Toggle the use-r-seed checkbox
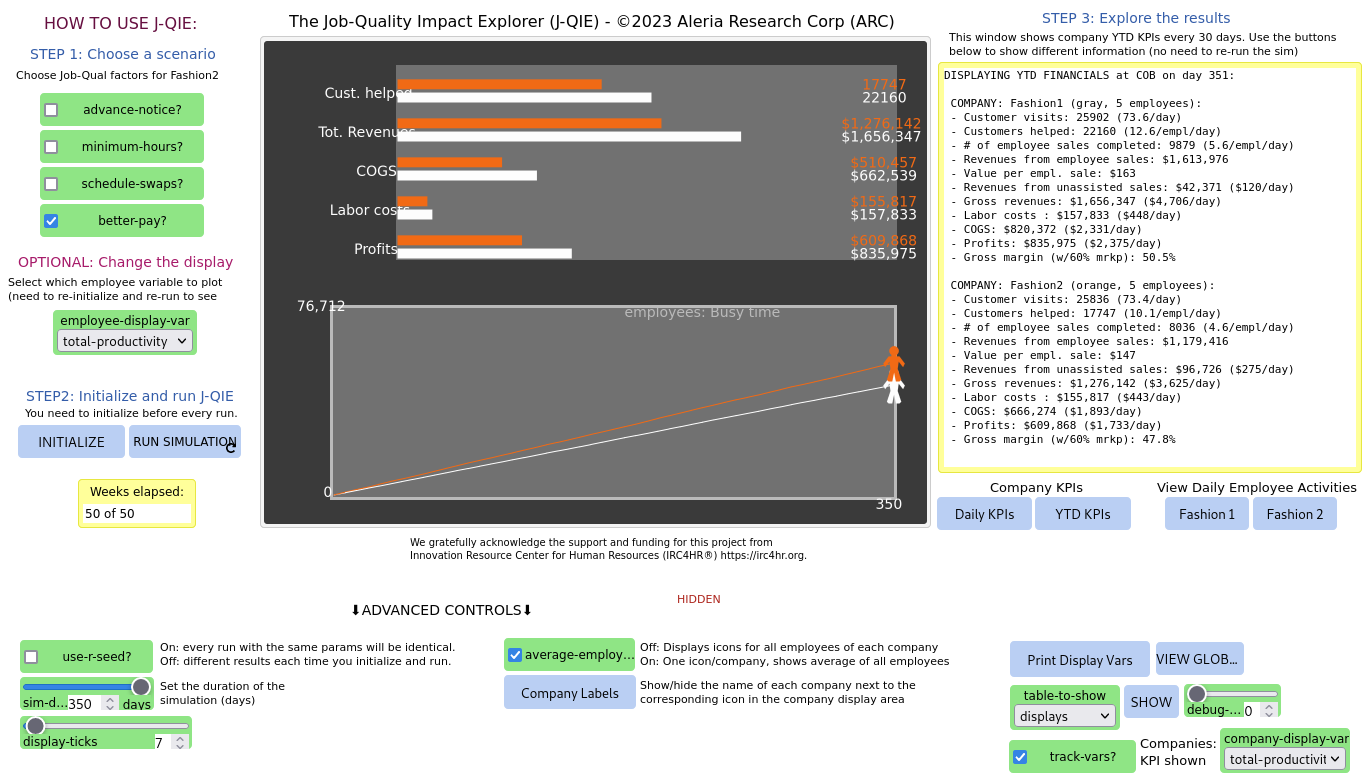Viewport: 1362px width, 773px height. 31,657
